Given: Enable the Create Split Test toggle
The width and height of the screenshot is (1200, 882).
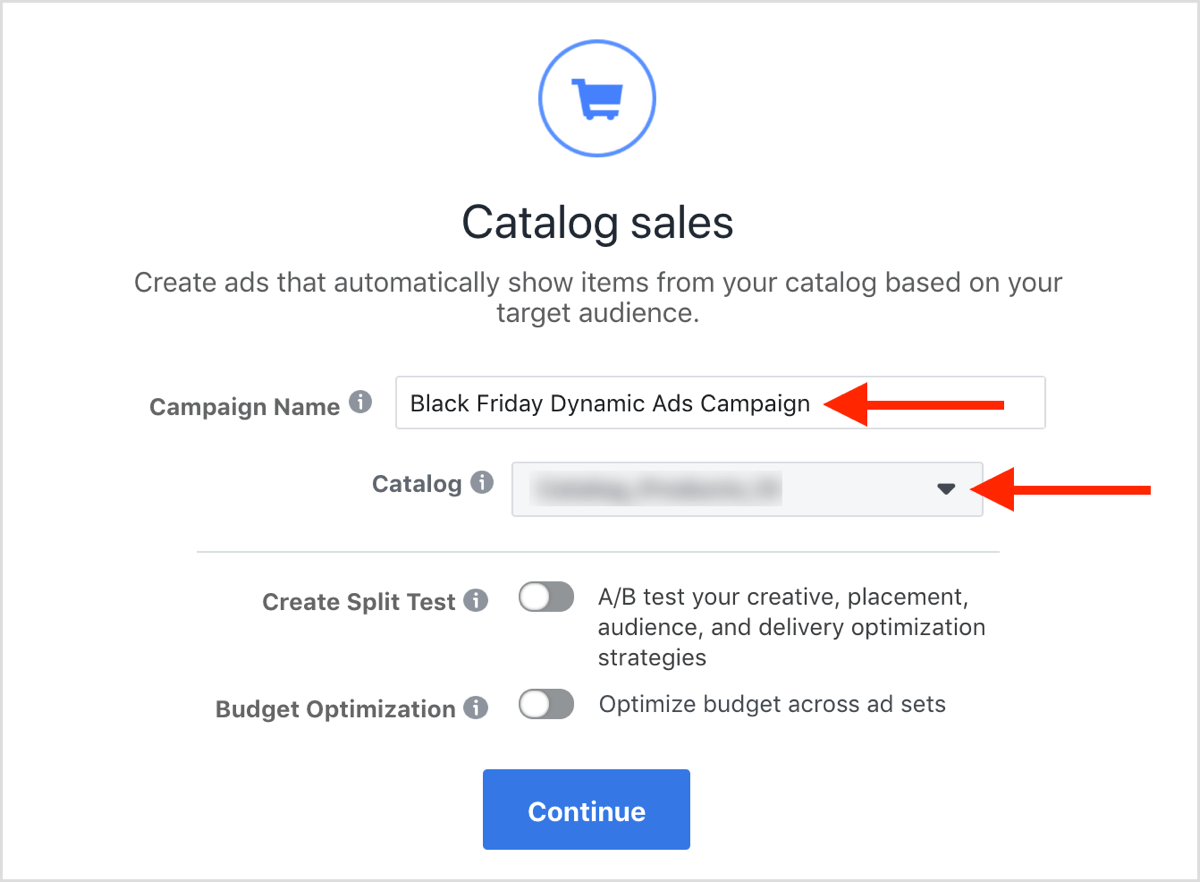Looking at the screenshot, I should pyautogui.click(x=545, y=596).
